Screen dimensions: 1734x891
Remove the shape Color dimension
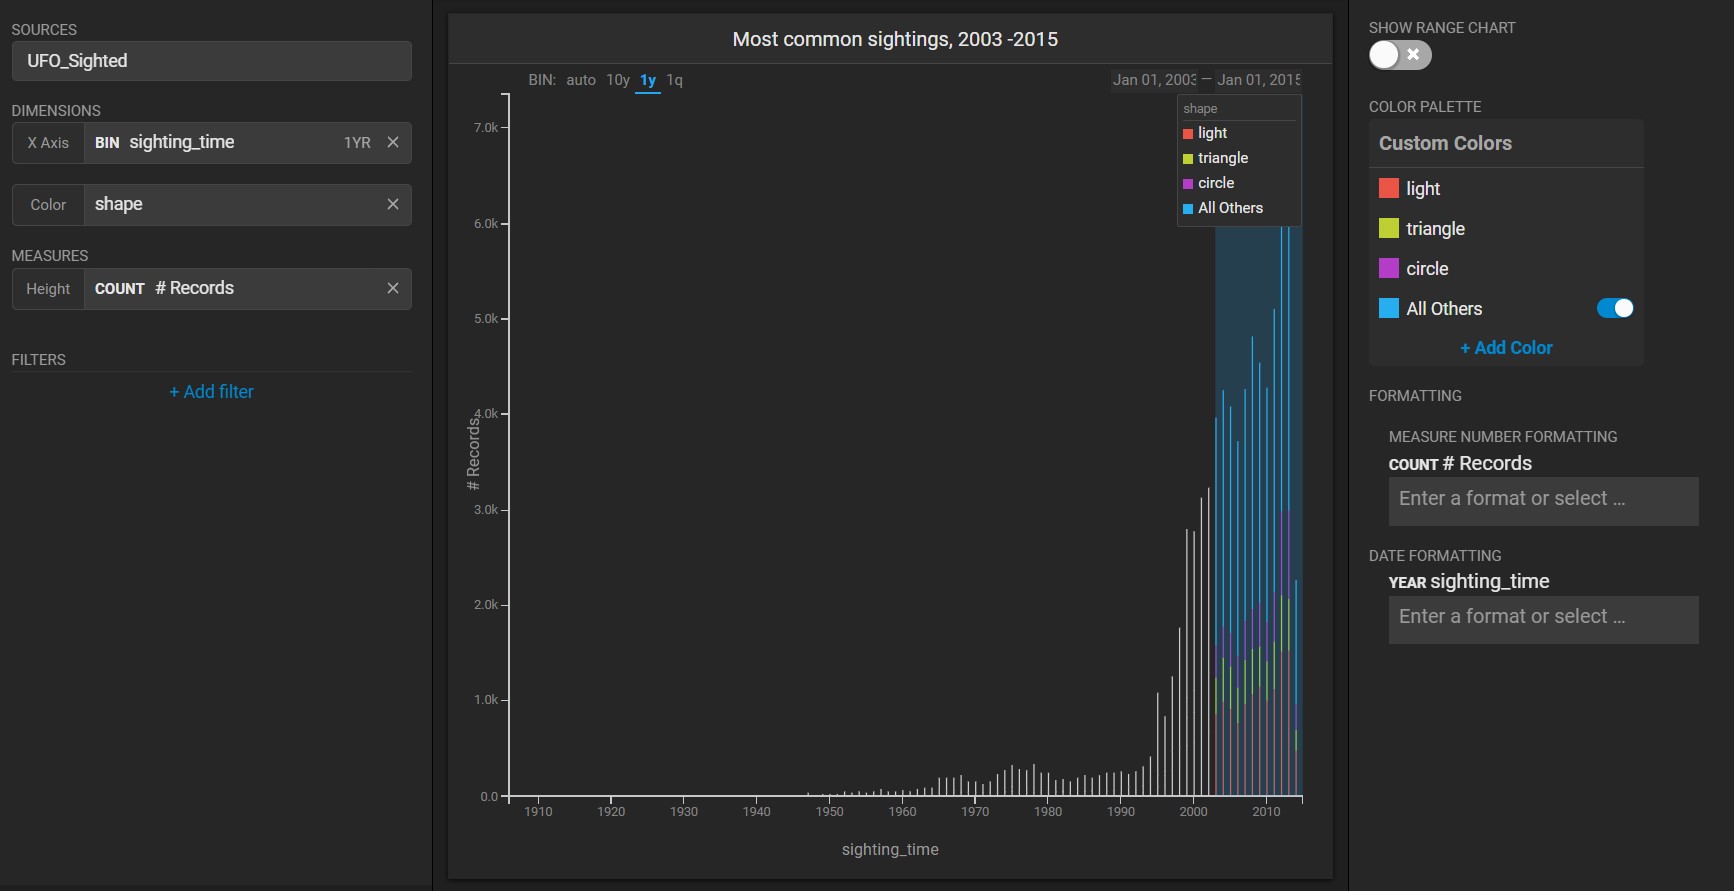click(393, 204)
